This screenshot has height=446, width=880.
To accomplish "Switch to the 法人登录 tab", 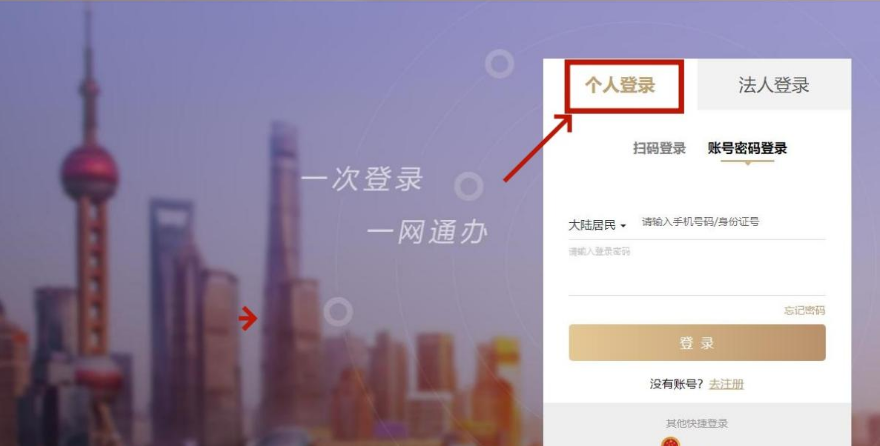I will (774, 85).
